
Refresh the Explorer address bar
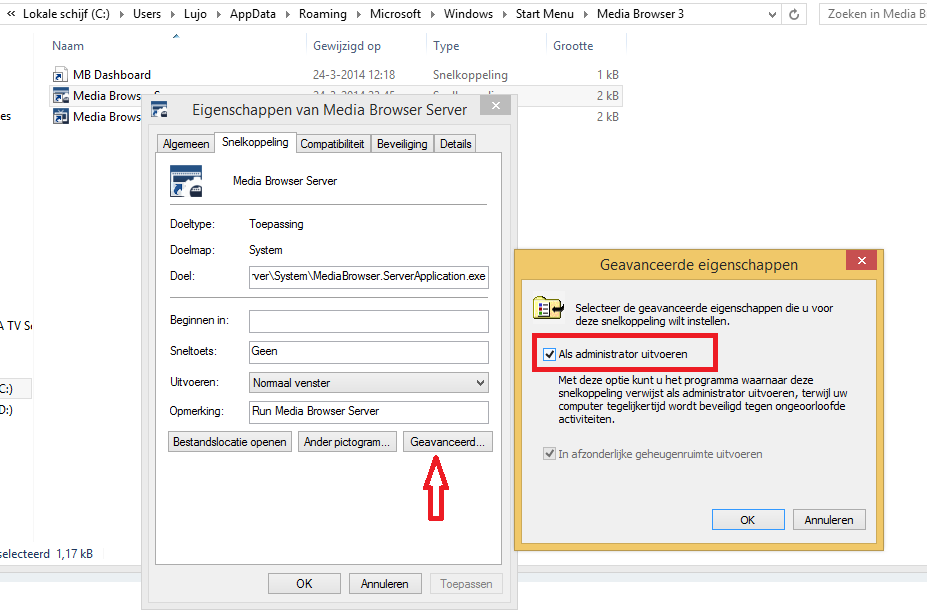[x=794, y=14]
